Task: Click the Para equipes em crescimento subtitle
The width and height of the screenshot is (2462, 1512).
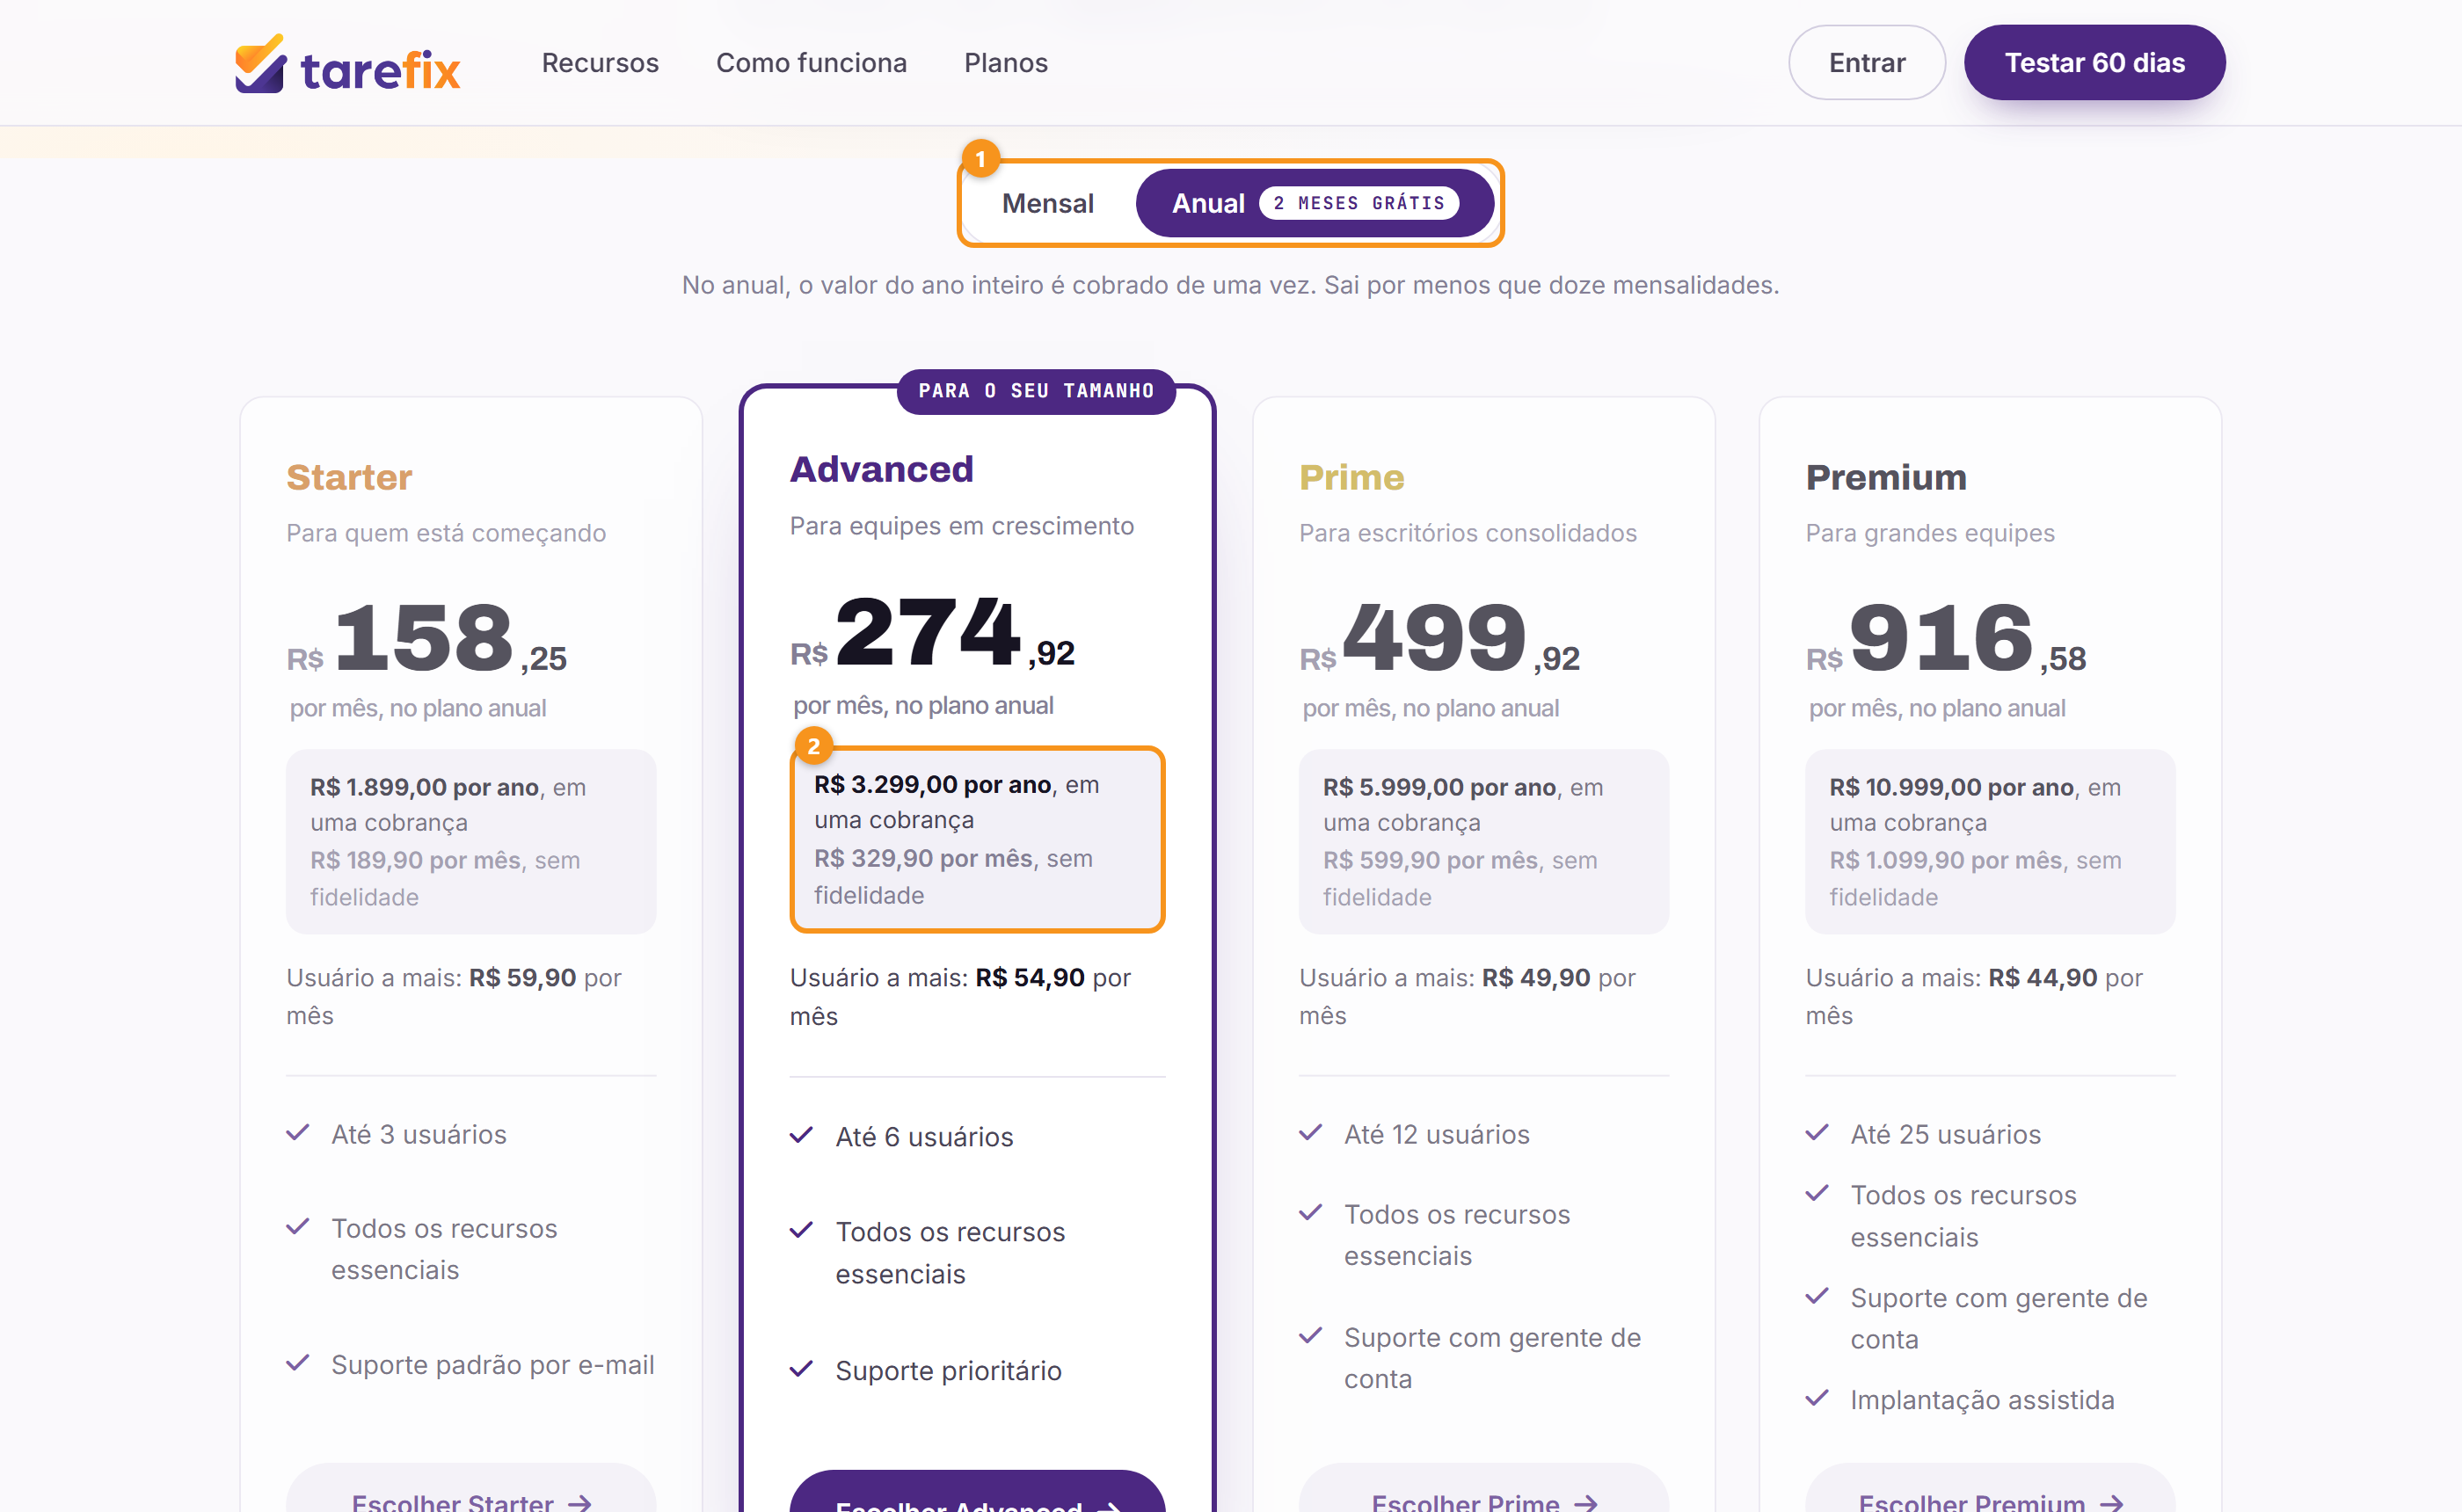Action: point(961,525)
